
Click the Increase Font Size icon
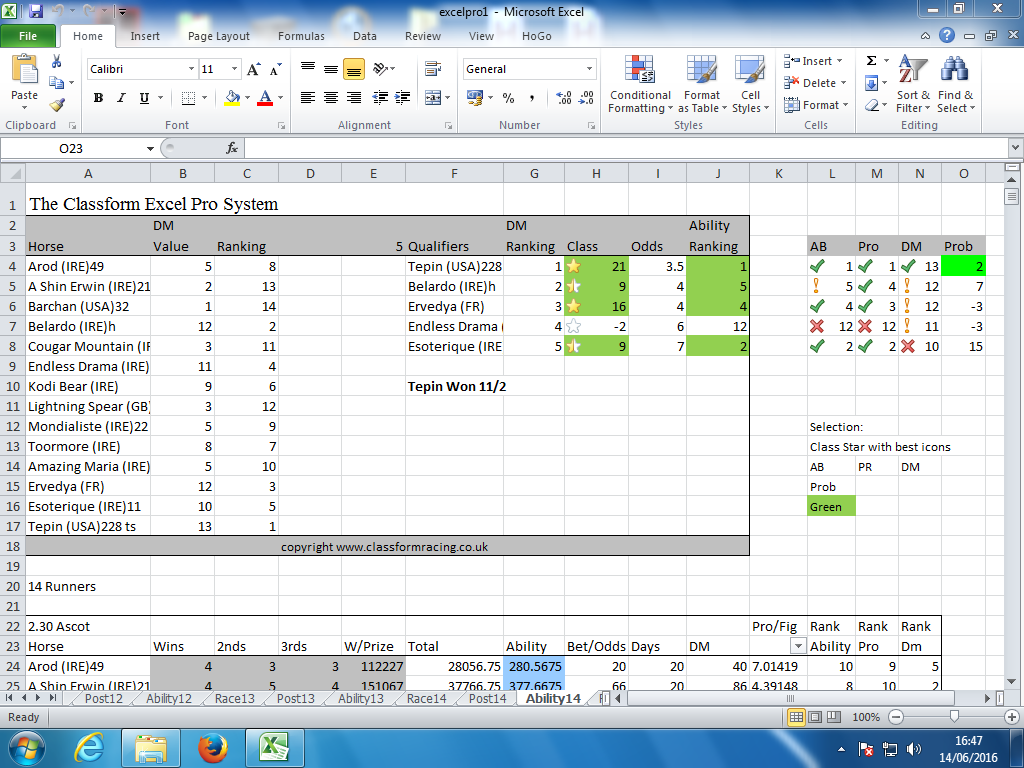coord(253,70)
